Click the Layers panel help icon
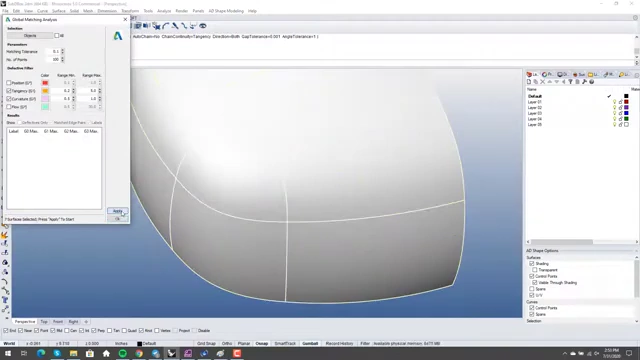 click(591, 82)
